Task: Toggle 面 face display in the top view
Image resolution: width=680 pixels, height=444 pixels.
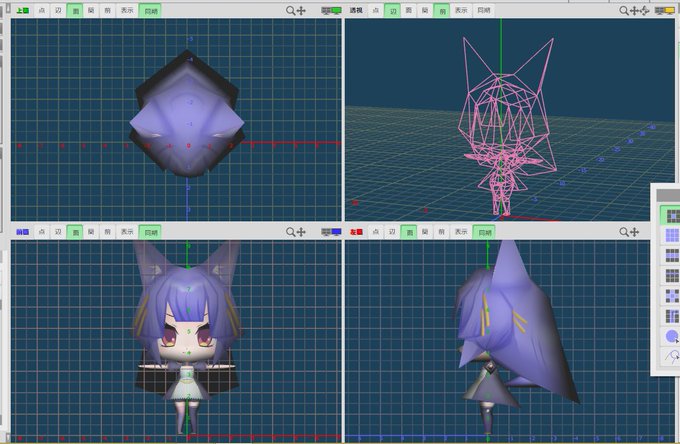Action: [x=75, y=10]
